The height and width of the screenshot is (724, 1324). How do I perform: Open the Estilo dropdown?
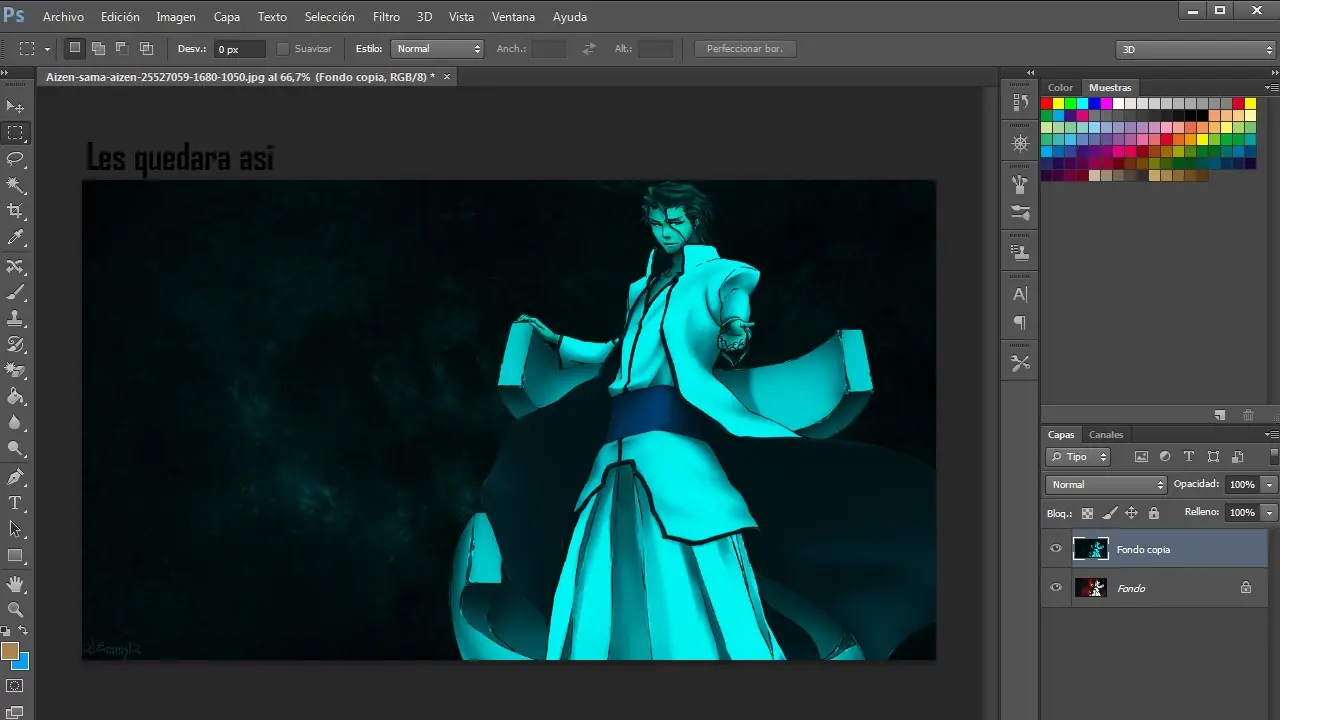tap(437, 48)
